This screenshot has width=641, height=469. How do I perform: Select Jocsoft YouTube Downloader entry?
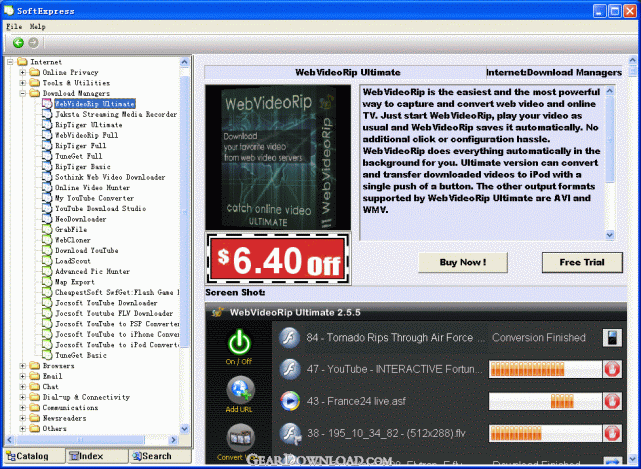point(106,303)
